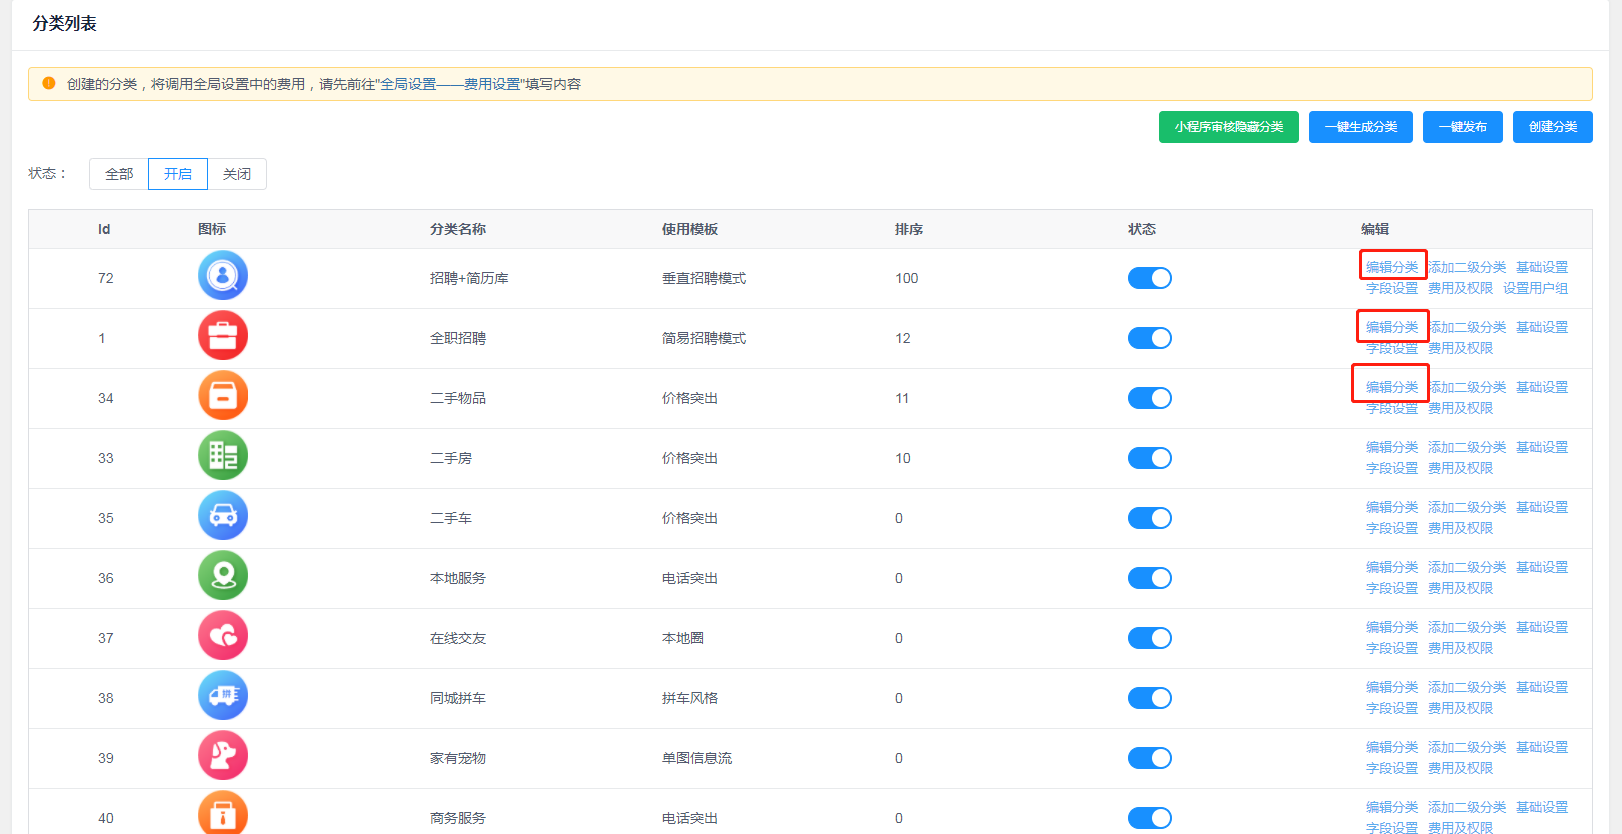Click 添加二级分类 in 二手车 row

[x=1467, y=507]
